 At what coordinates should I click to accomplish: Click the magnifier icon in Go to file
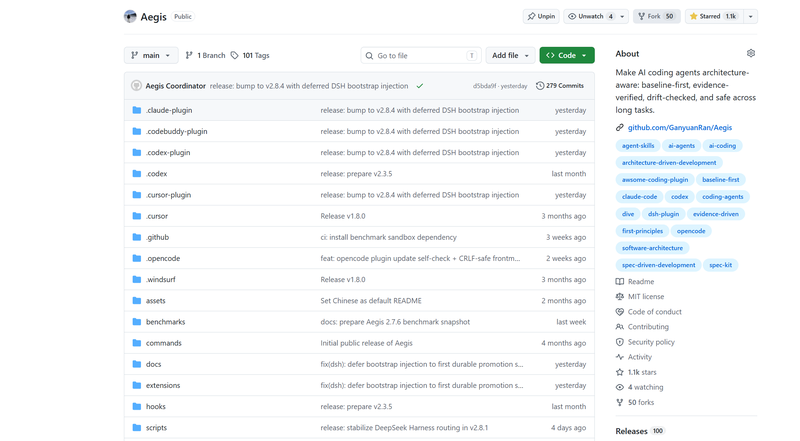[369, 56]
